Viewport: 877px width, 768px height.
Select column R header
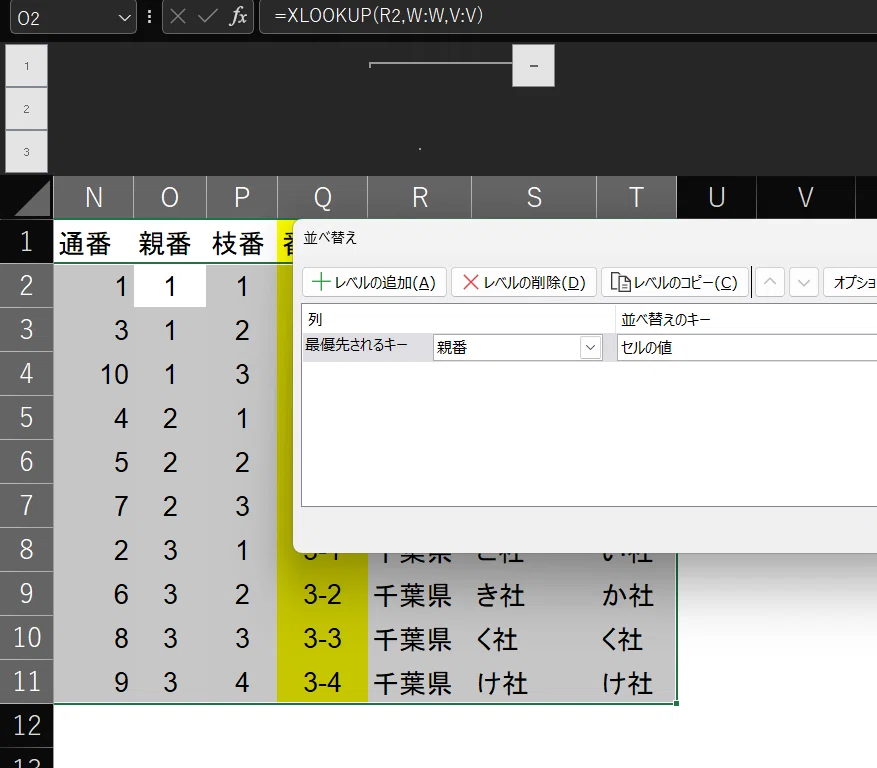point(419,197)
